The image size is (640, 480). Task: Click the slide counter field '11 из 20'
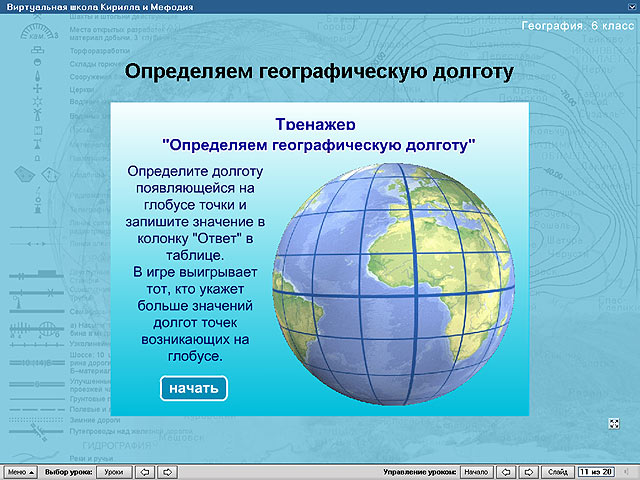(x=598, y=471)
